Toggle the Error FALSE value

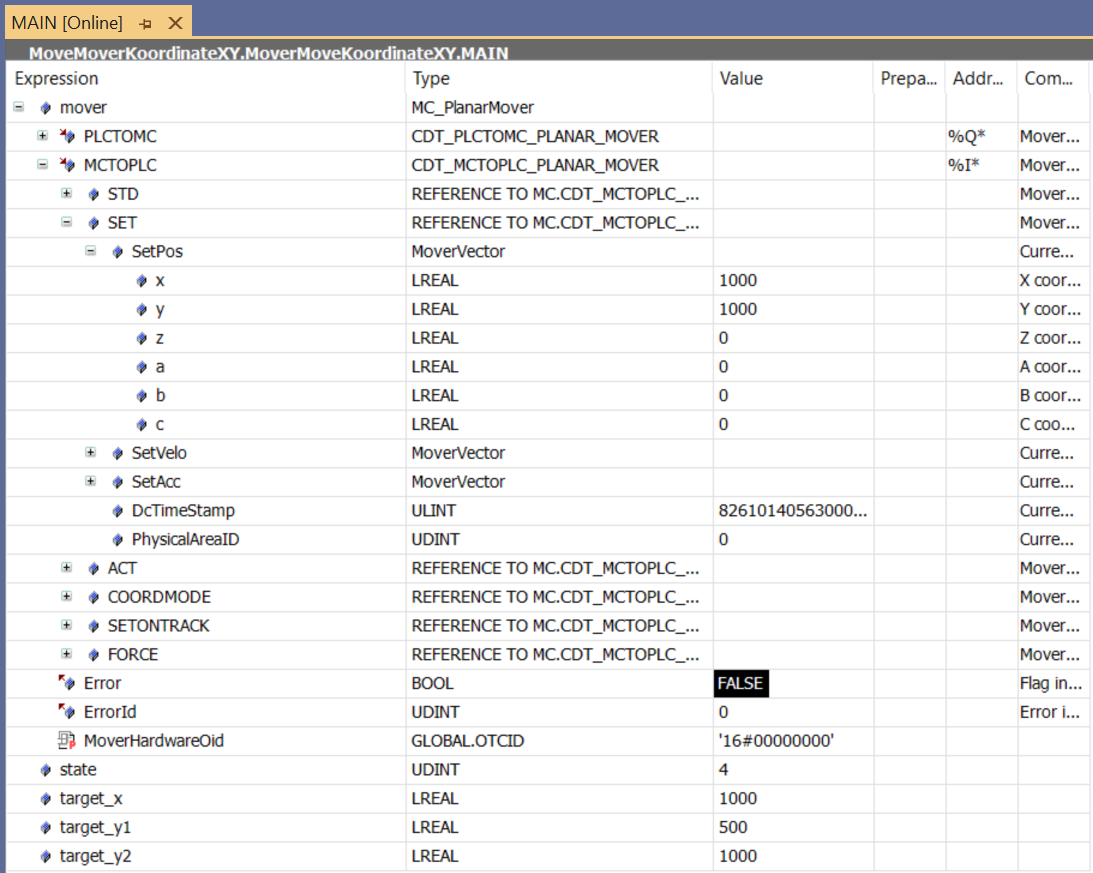point(740,683)
